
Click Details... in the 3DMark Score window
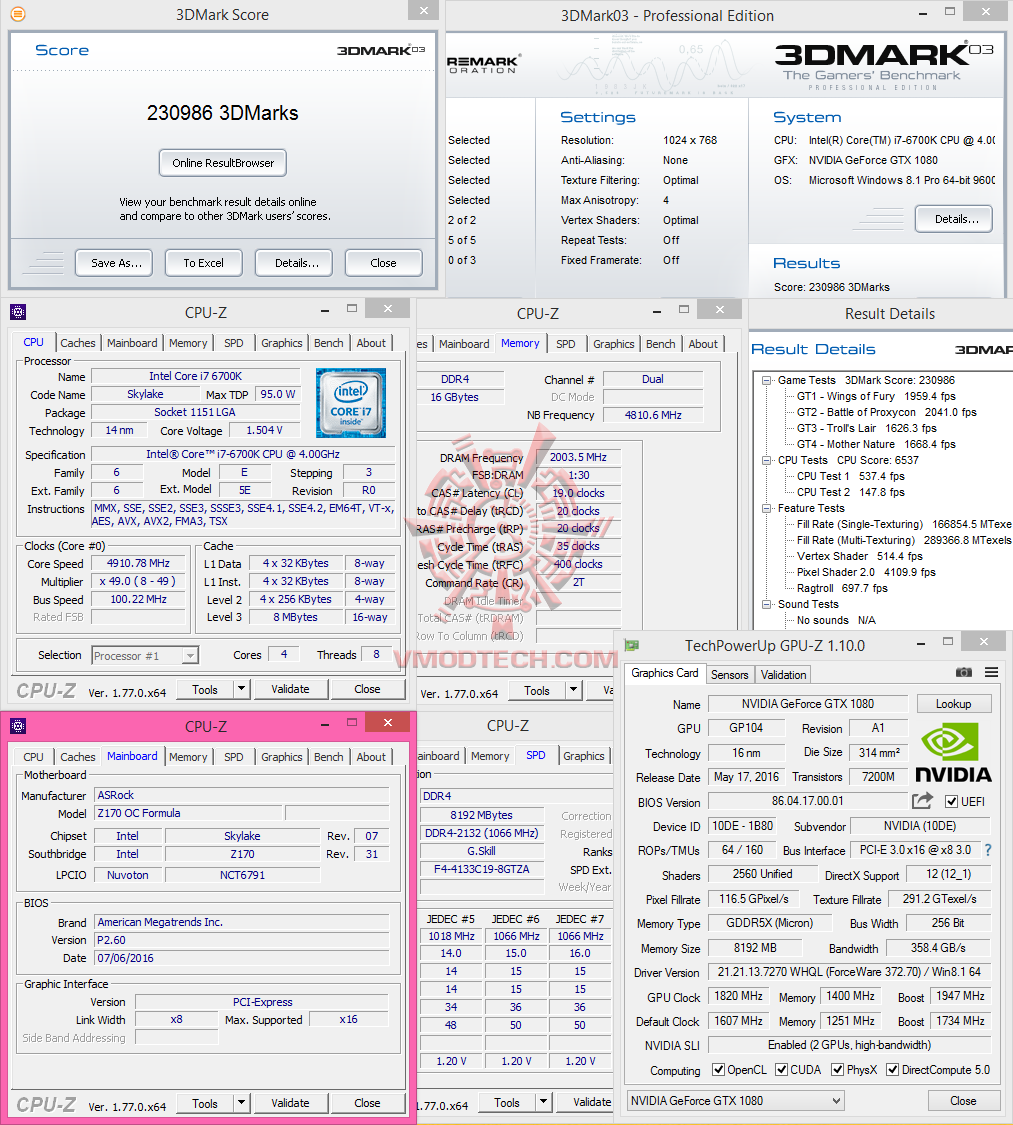pyautogui.click(x=294, y=263)
